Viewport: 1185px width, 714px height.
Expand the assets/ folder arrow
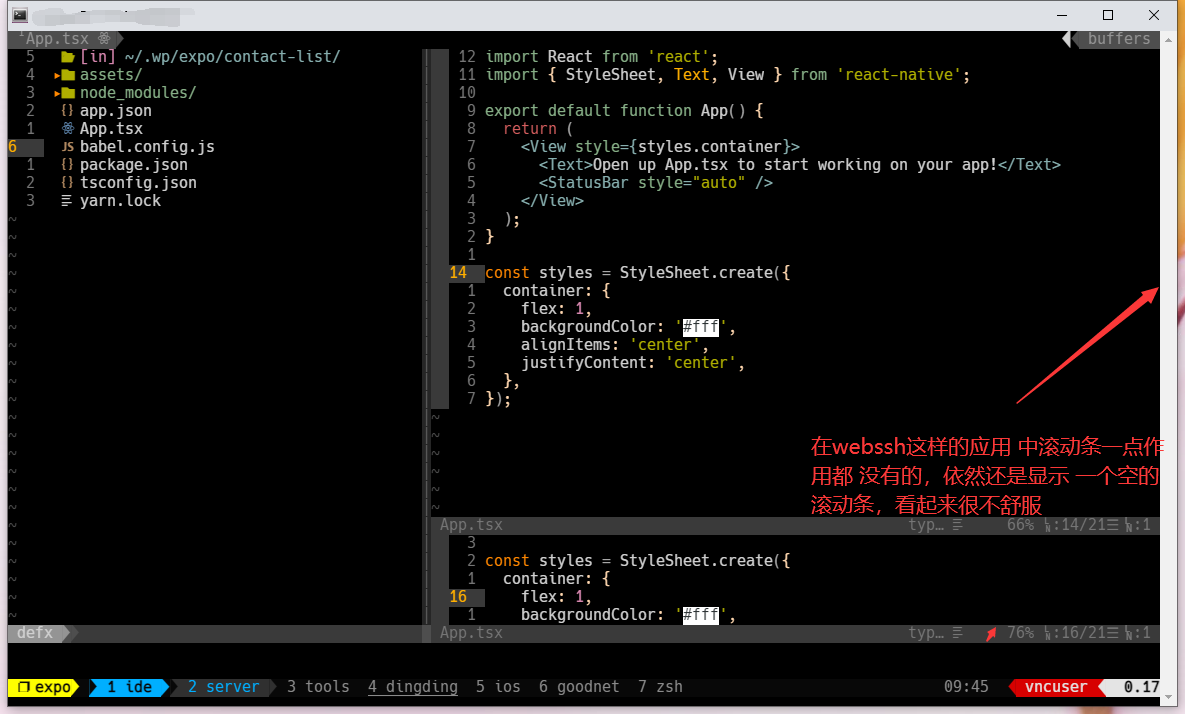point(57,75)
